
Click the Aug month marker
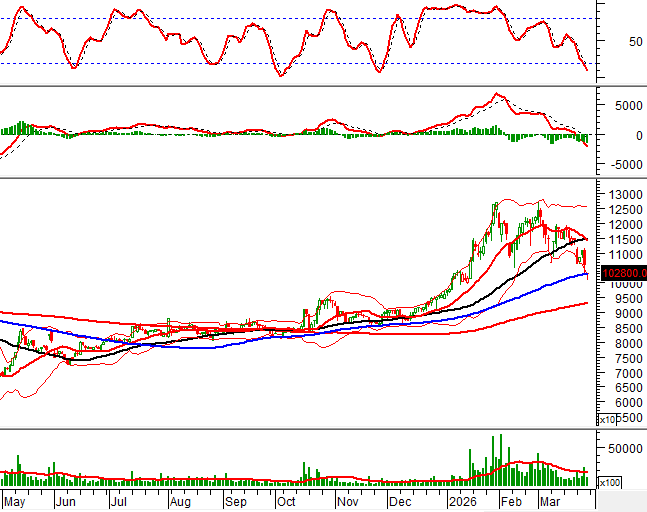pos(180,499)
